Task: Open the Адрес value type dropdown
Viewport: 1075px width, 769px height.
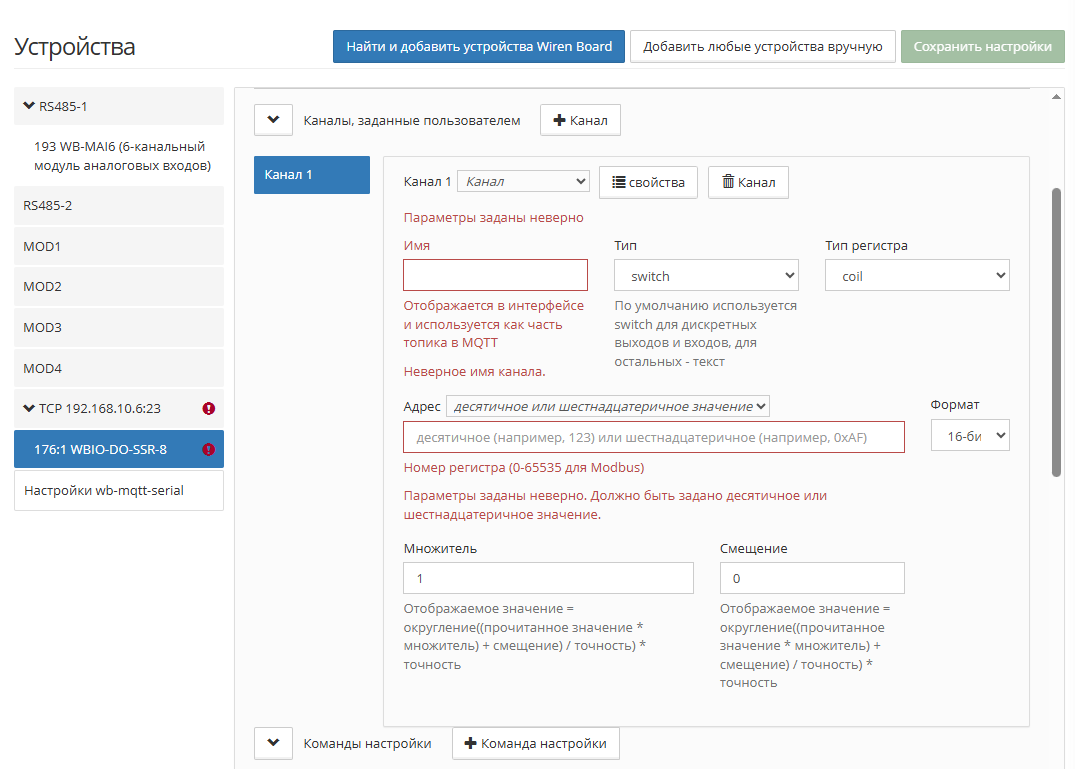Action: tap(607, 406)
